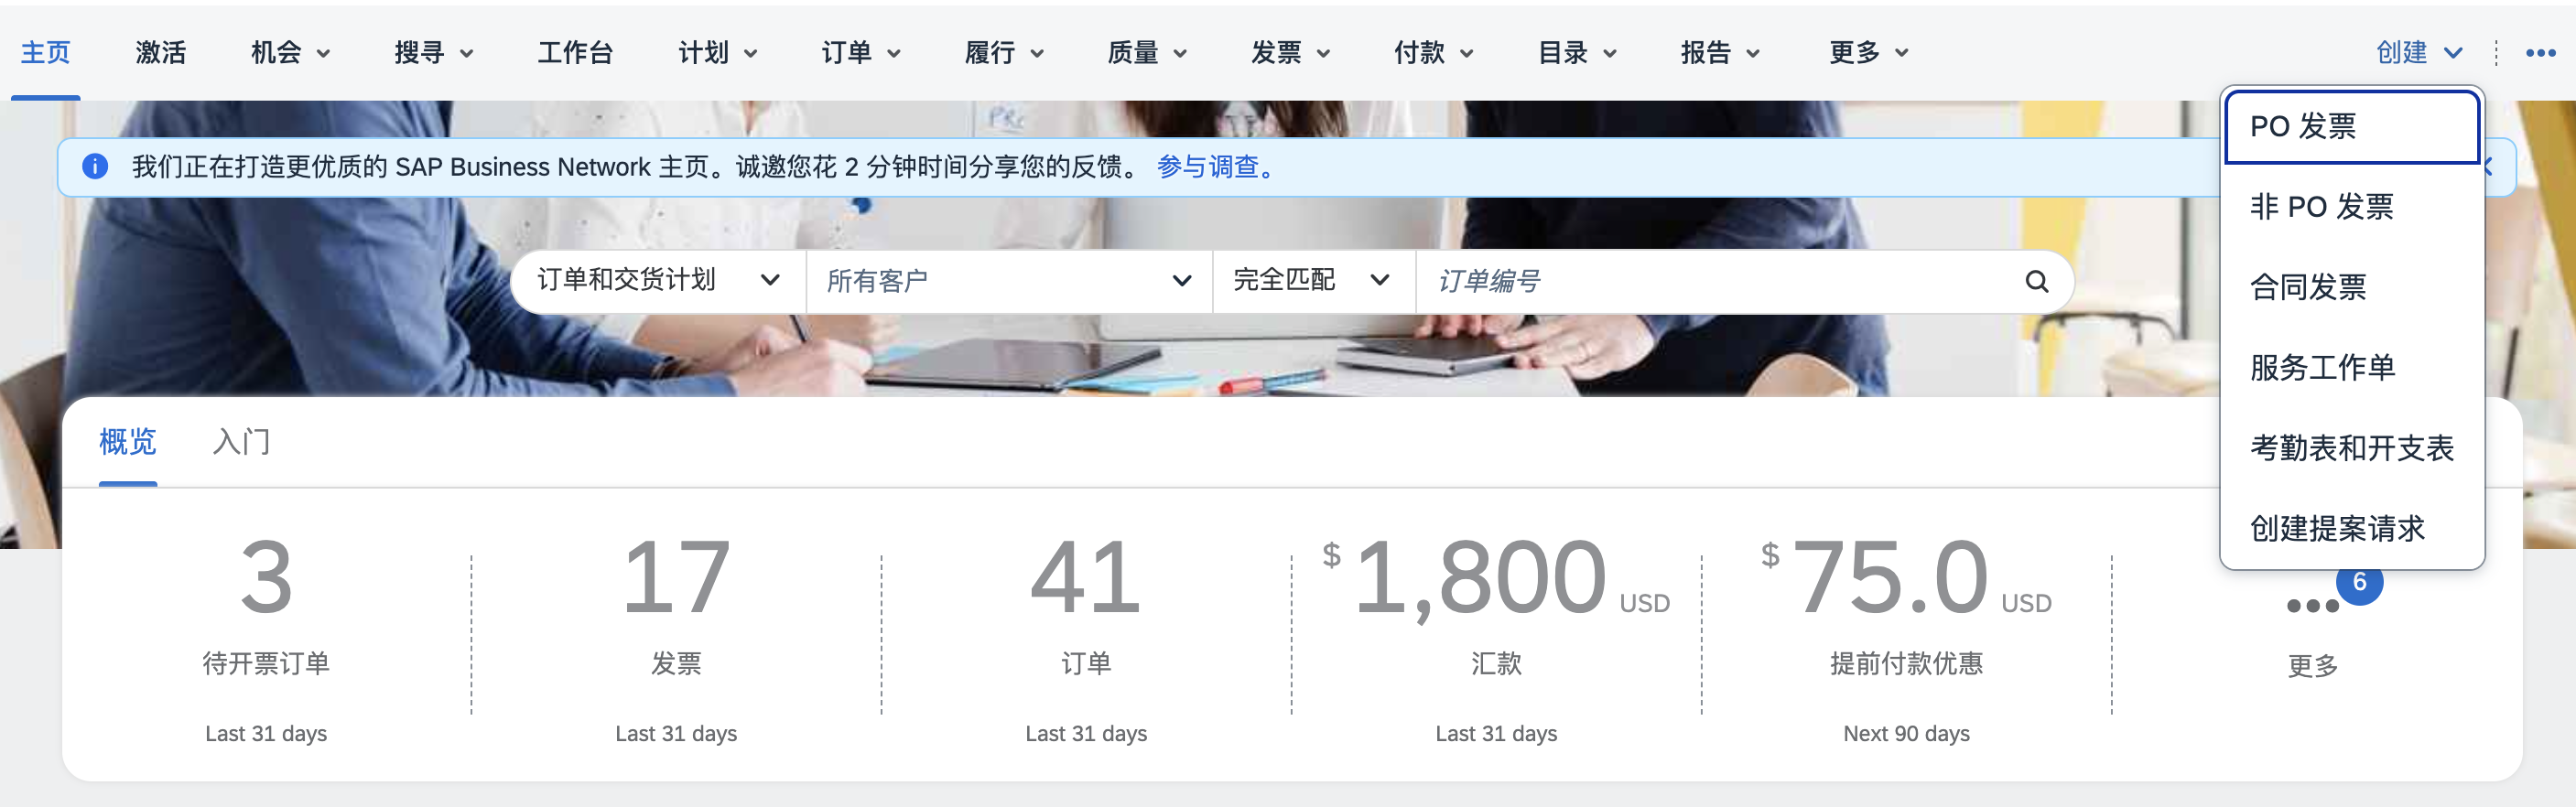Select PO 发票 from the create menu
The width and height of the screenshot is (2576, 807).
point(2350,127)
